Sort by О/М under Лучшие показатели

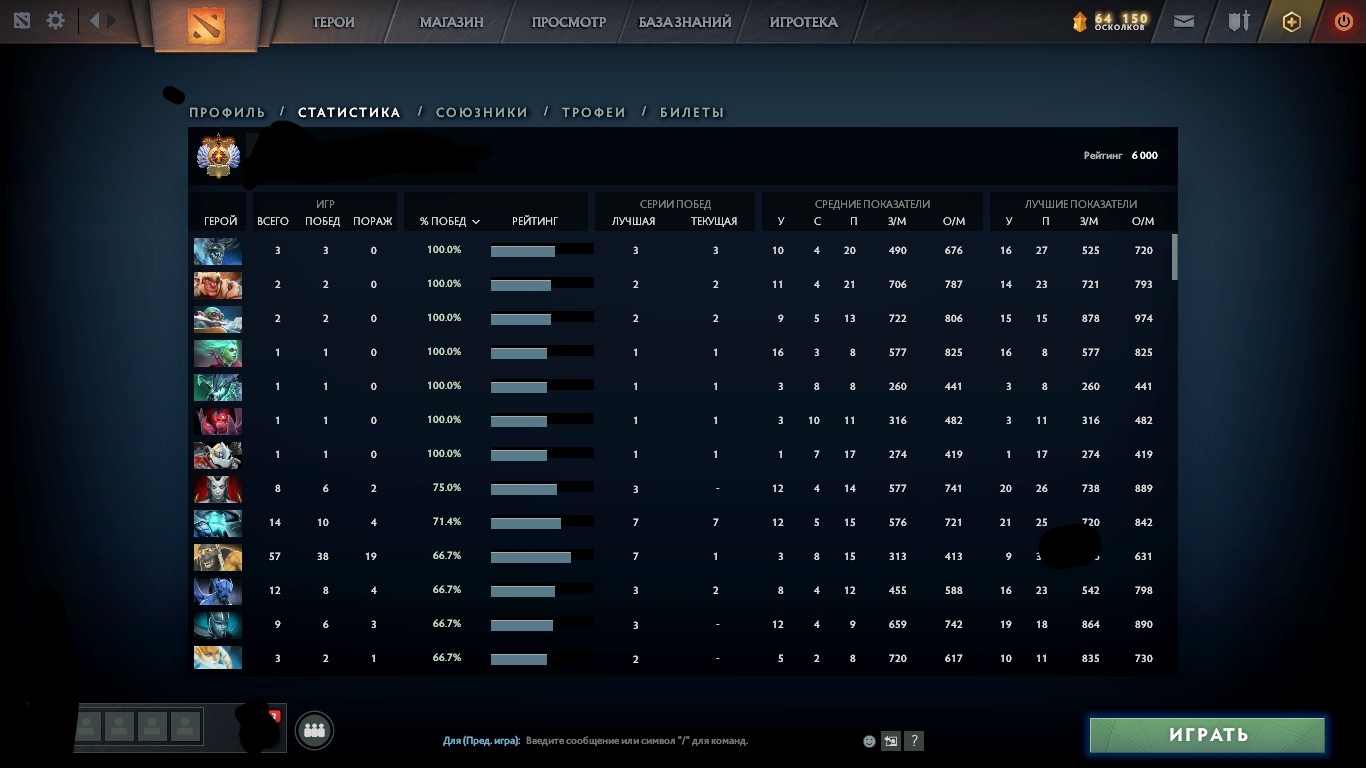tap(1143, 221)
